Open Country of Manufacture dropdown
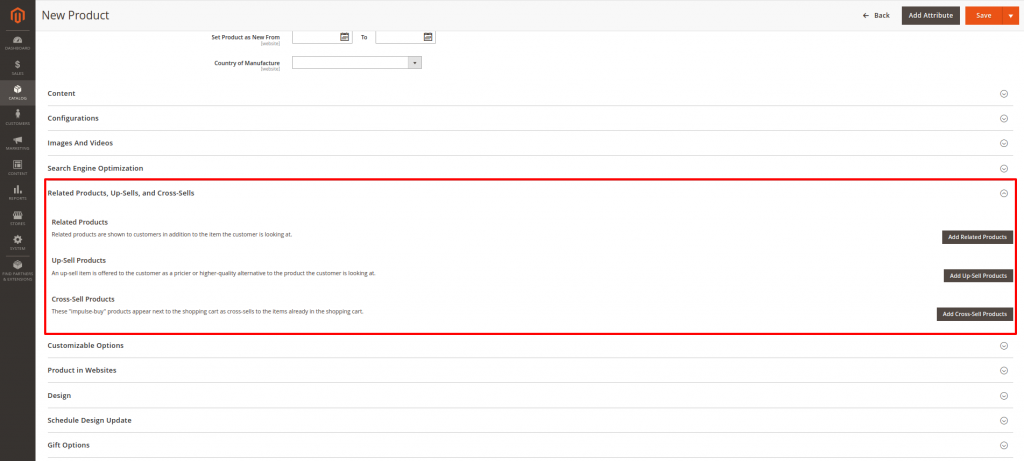The height and width of the screenshot is (461, 1024). pos(414,62)
